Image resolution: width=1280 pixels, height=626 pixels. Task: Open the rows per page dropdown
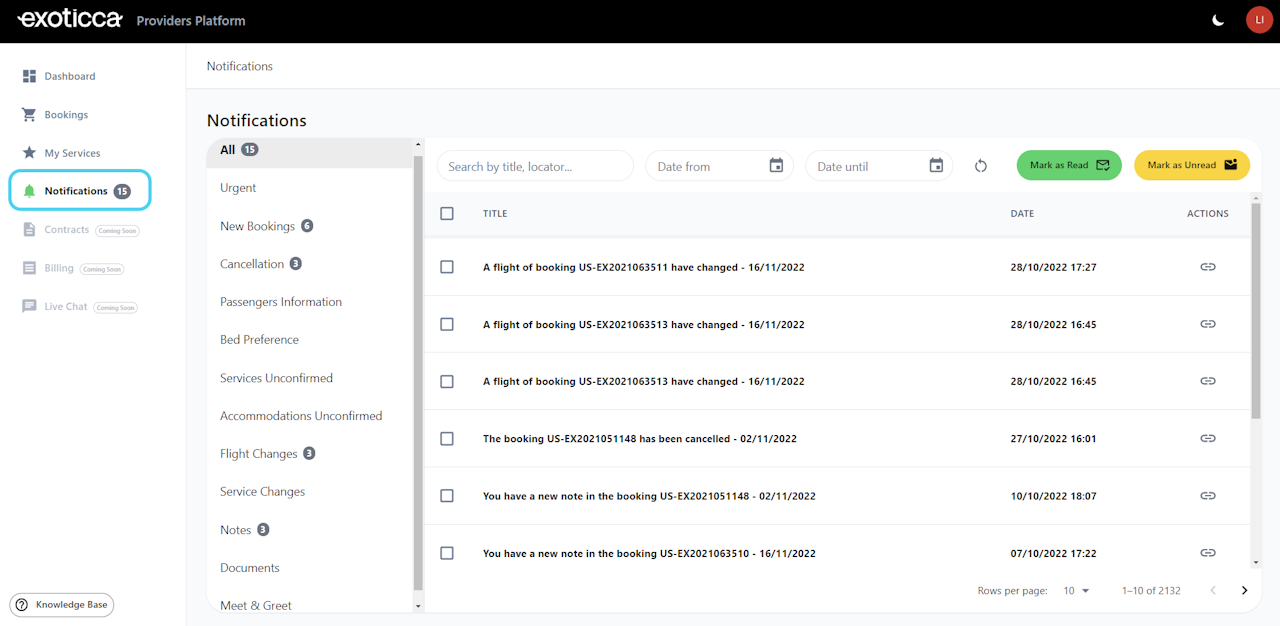coord(1076,591)
